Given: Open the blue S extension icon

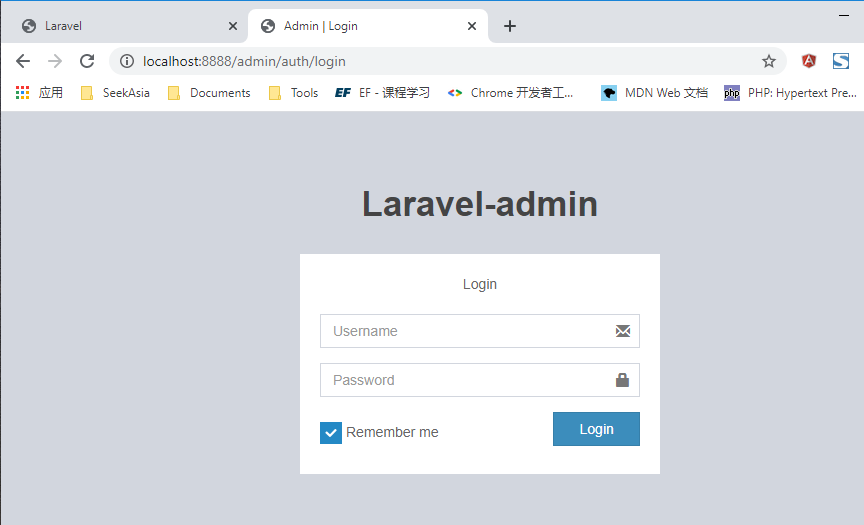Looking at the screenshot, I should tap(841, 61).
